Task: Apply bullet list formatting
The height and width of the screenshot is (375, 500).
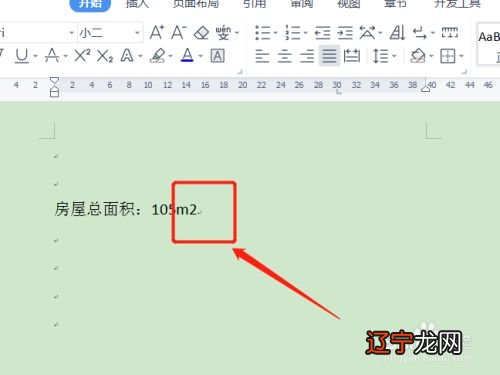Action: pyautogui.click(x=262, y=33)
